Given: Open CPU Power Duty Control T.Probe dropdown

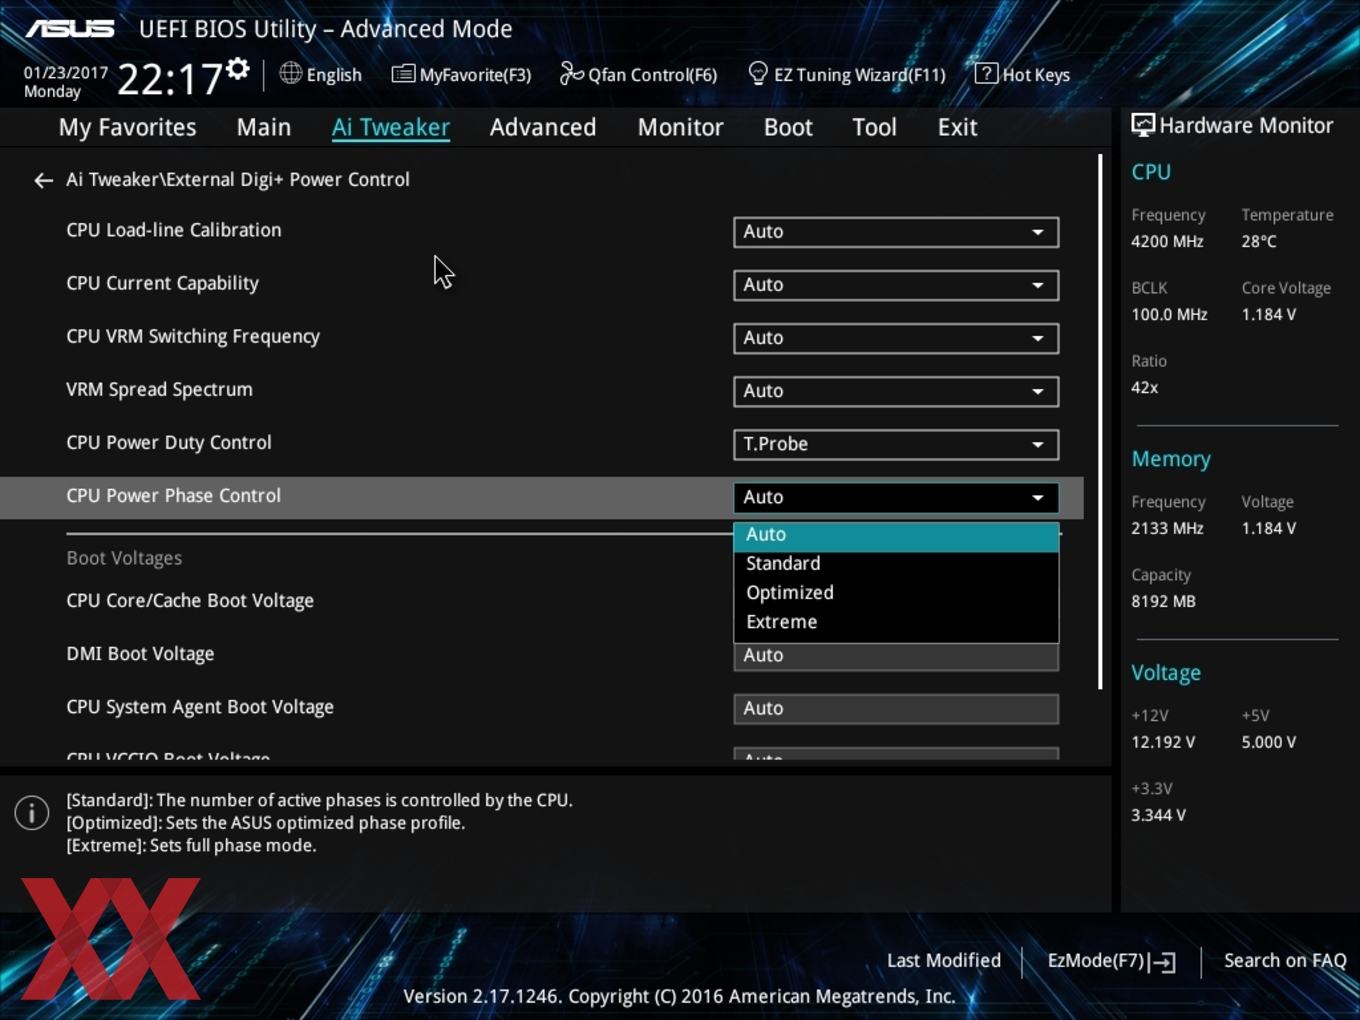Looking at the screenshot, I should (x=896, y=444).
